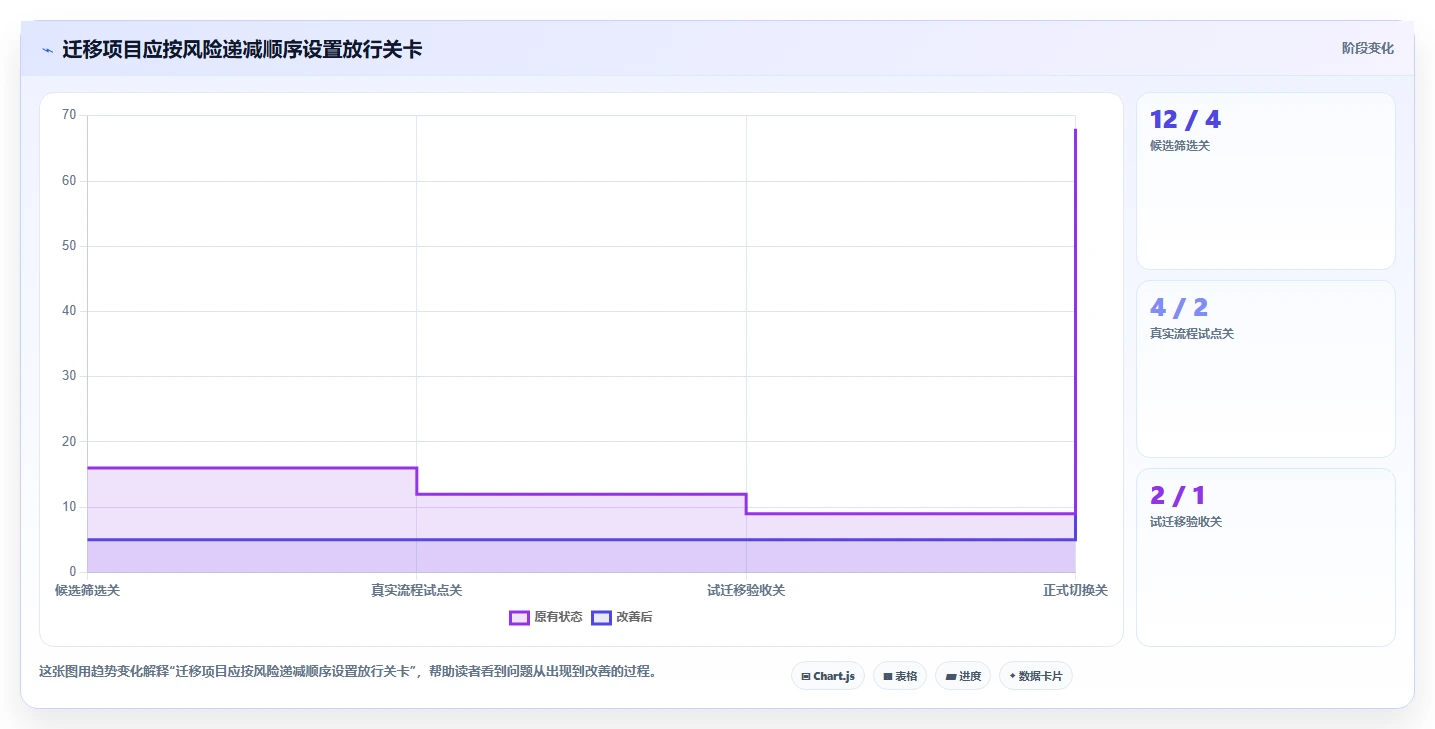The height and width of the screenshot is (729, 1435).
Task: Click the trend icon beside the title
Action: 47,50
